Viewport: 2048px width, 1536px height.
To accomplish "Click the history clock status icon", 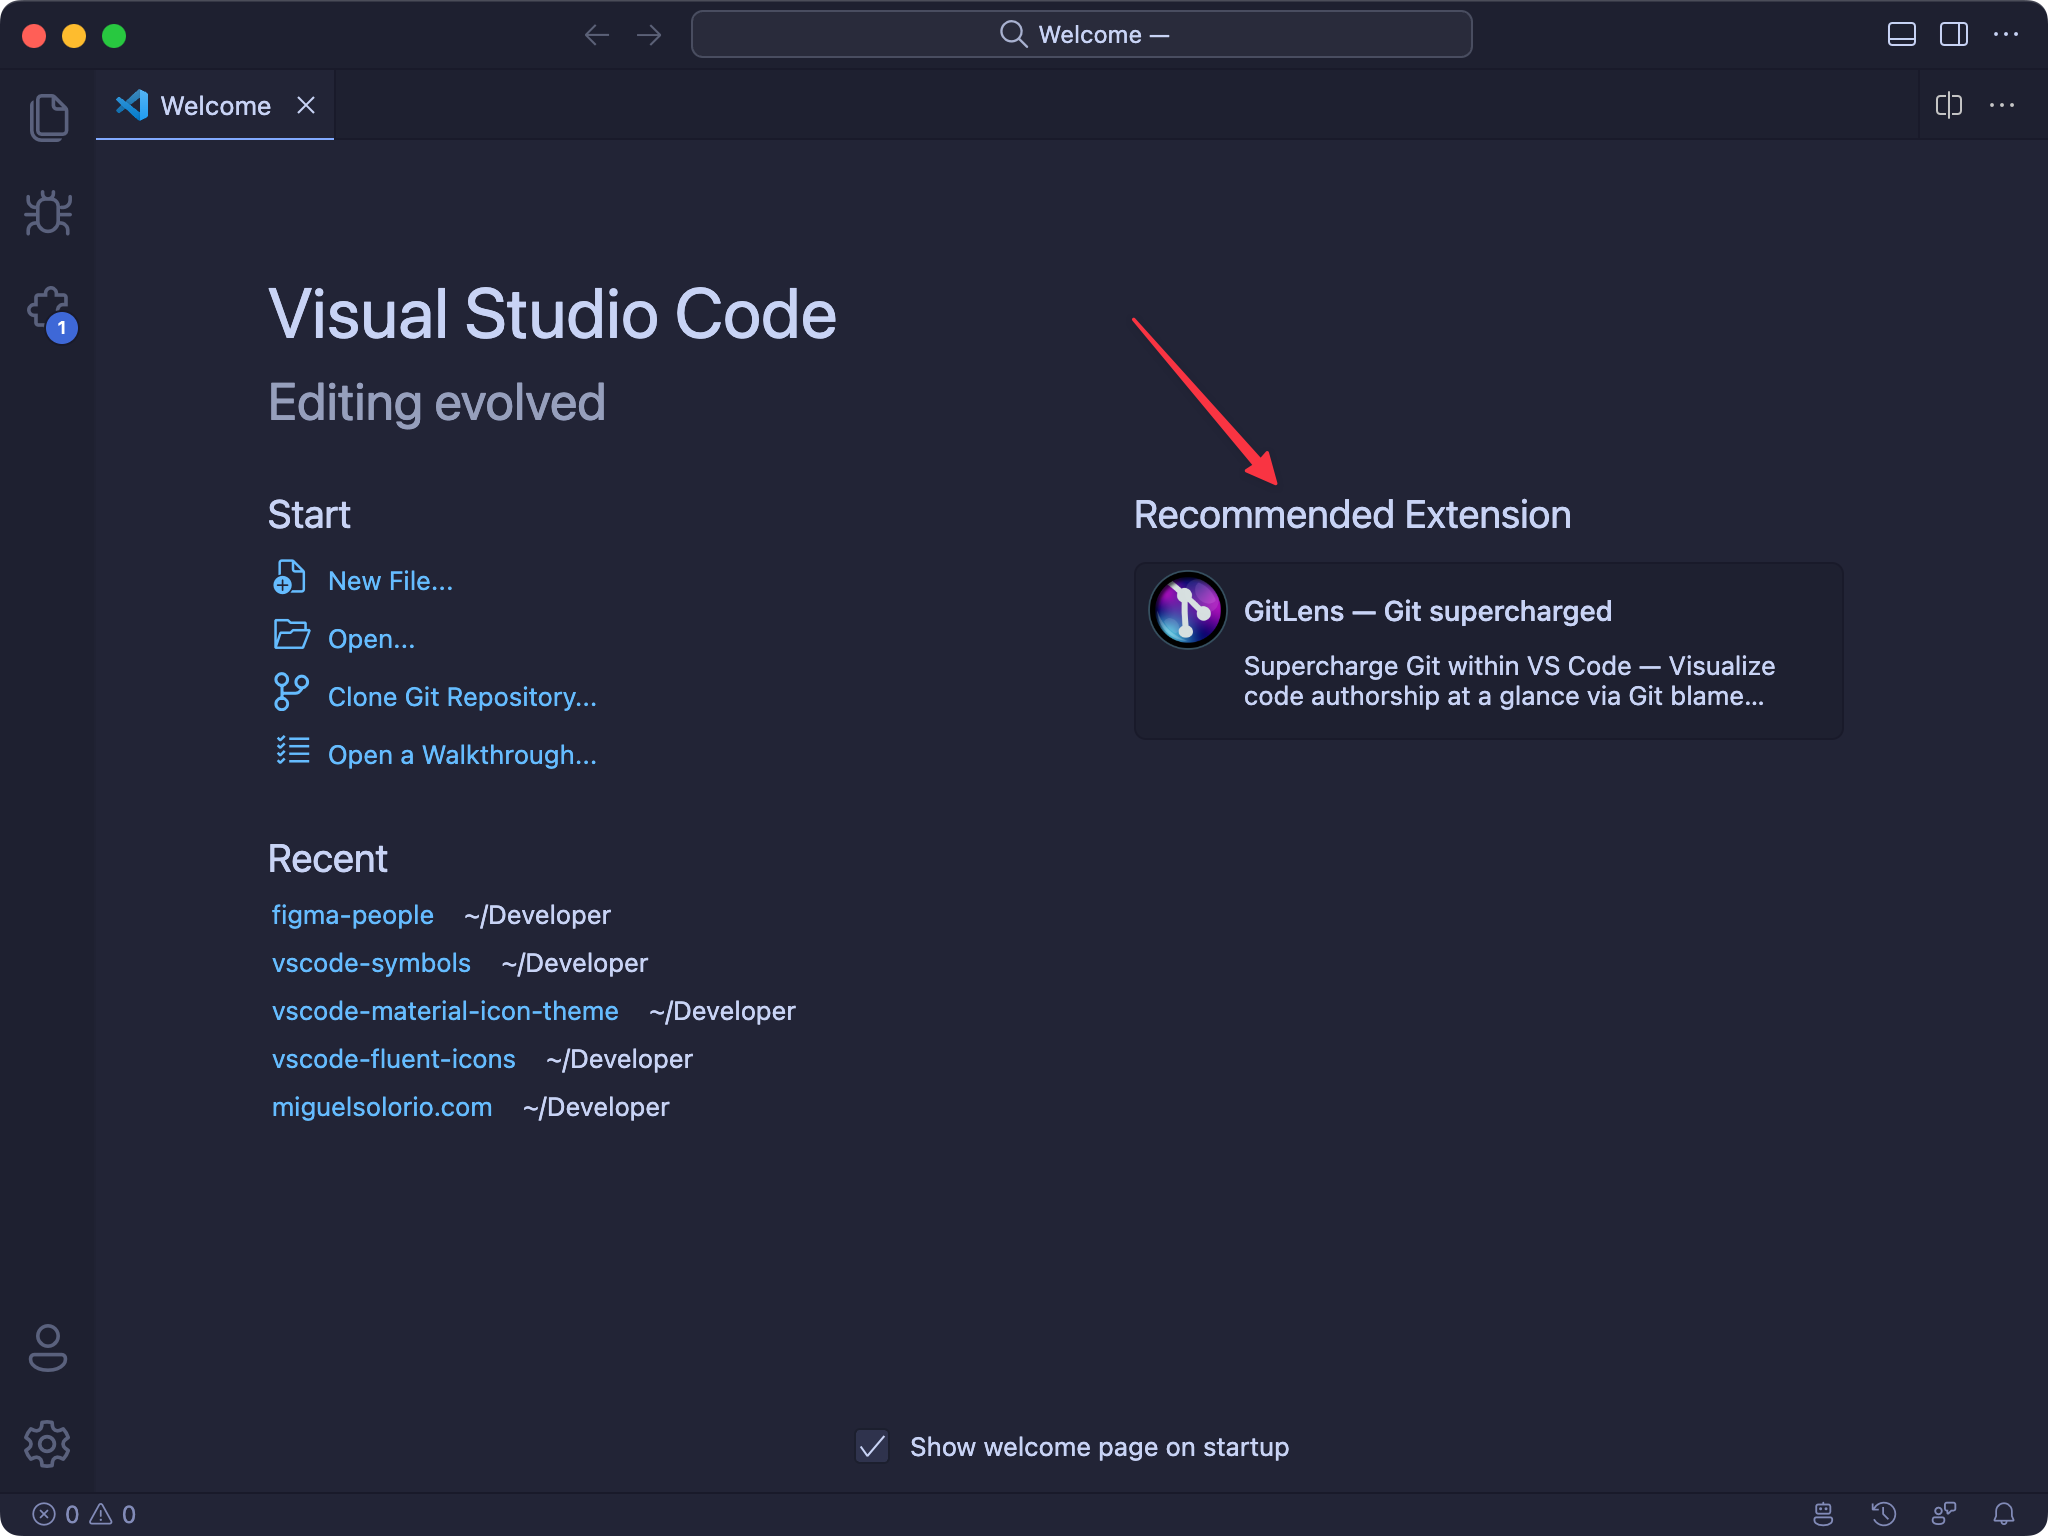I will 1883,1514.
